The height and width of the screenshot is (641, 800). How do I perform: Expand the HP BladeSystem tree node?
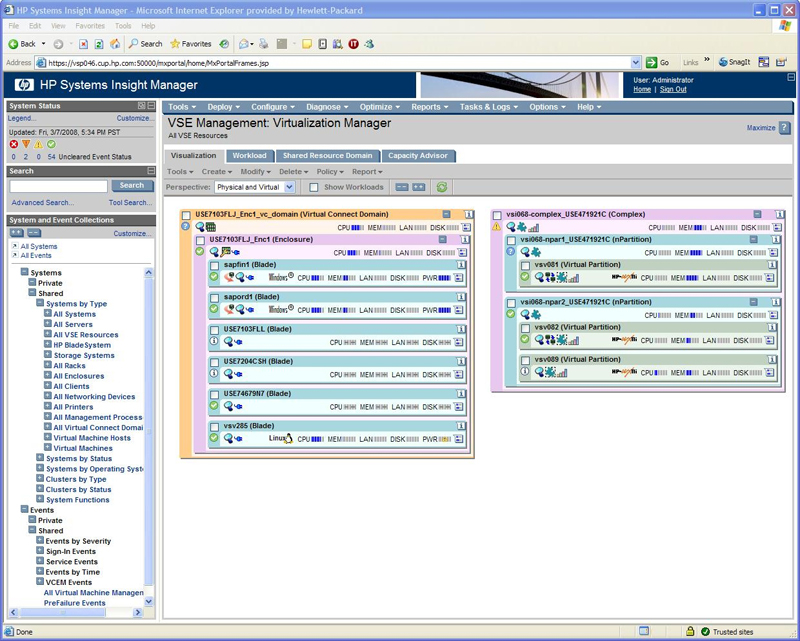click(x=47, y=344)
